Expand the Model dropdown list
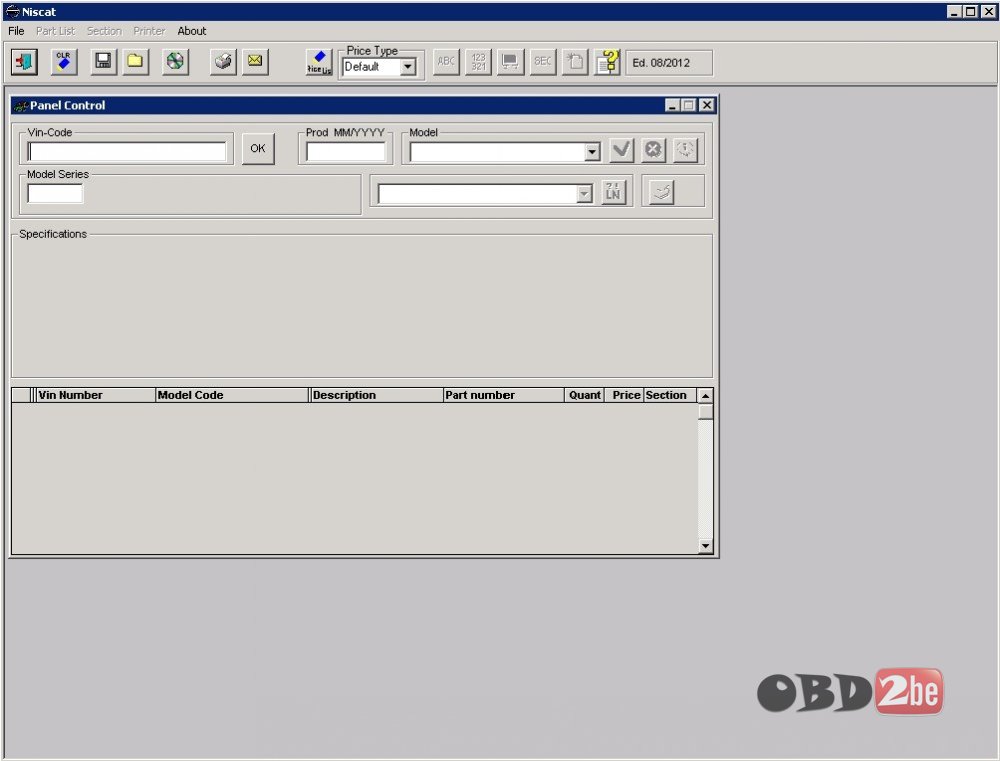The width and height of the screenshot is (1000, 761). coord(592,152)
